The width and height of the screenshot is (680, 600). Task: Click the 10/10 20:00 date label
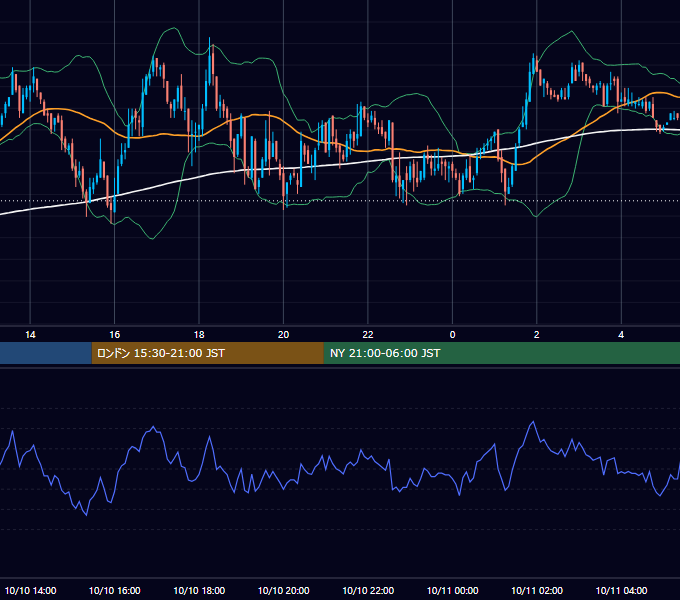point(284,590)
